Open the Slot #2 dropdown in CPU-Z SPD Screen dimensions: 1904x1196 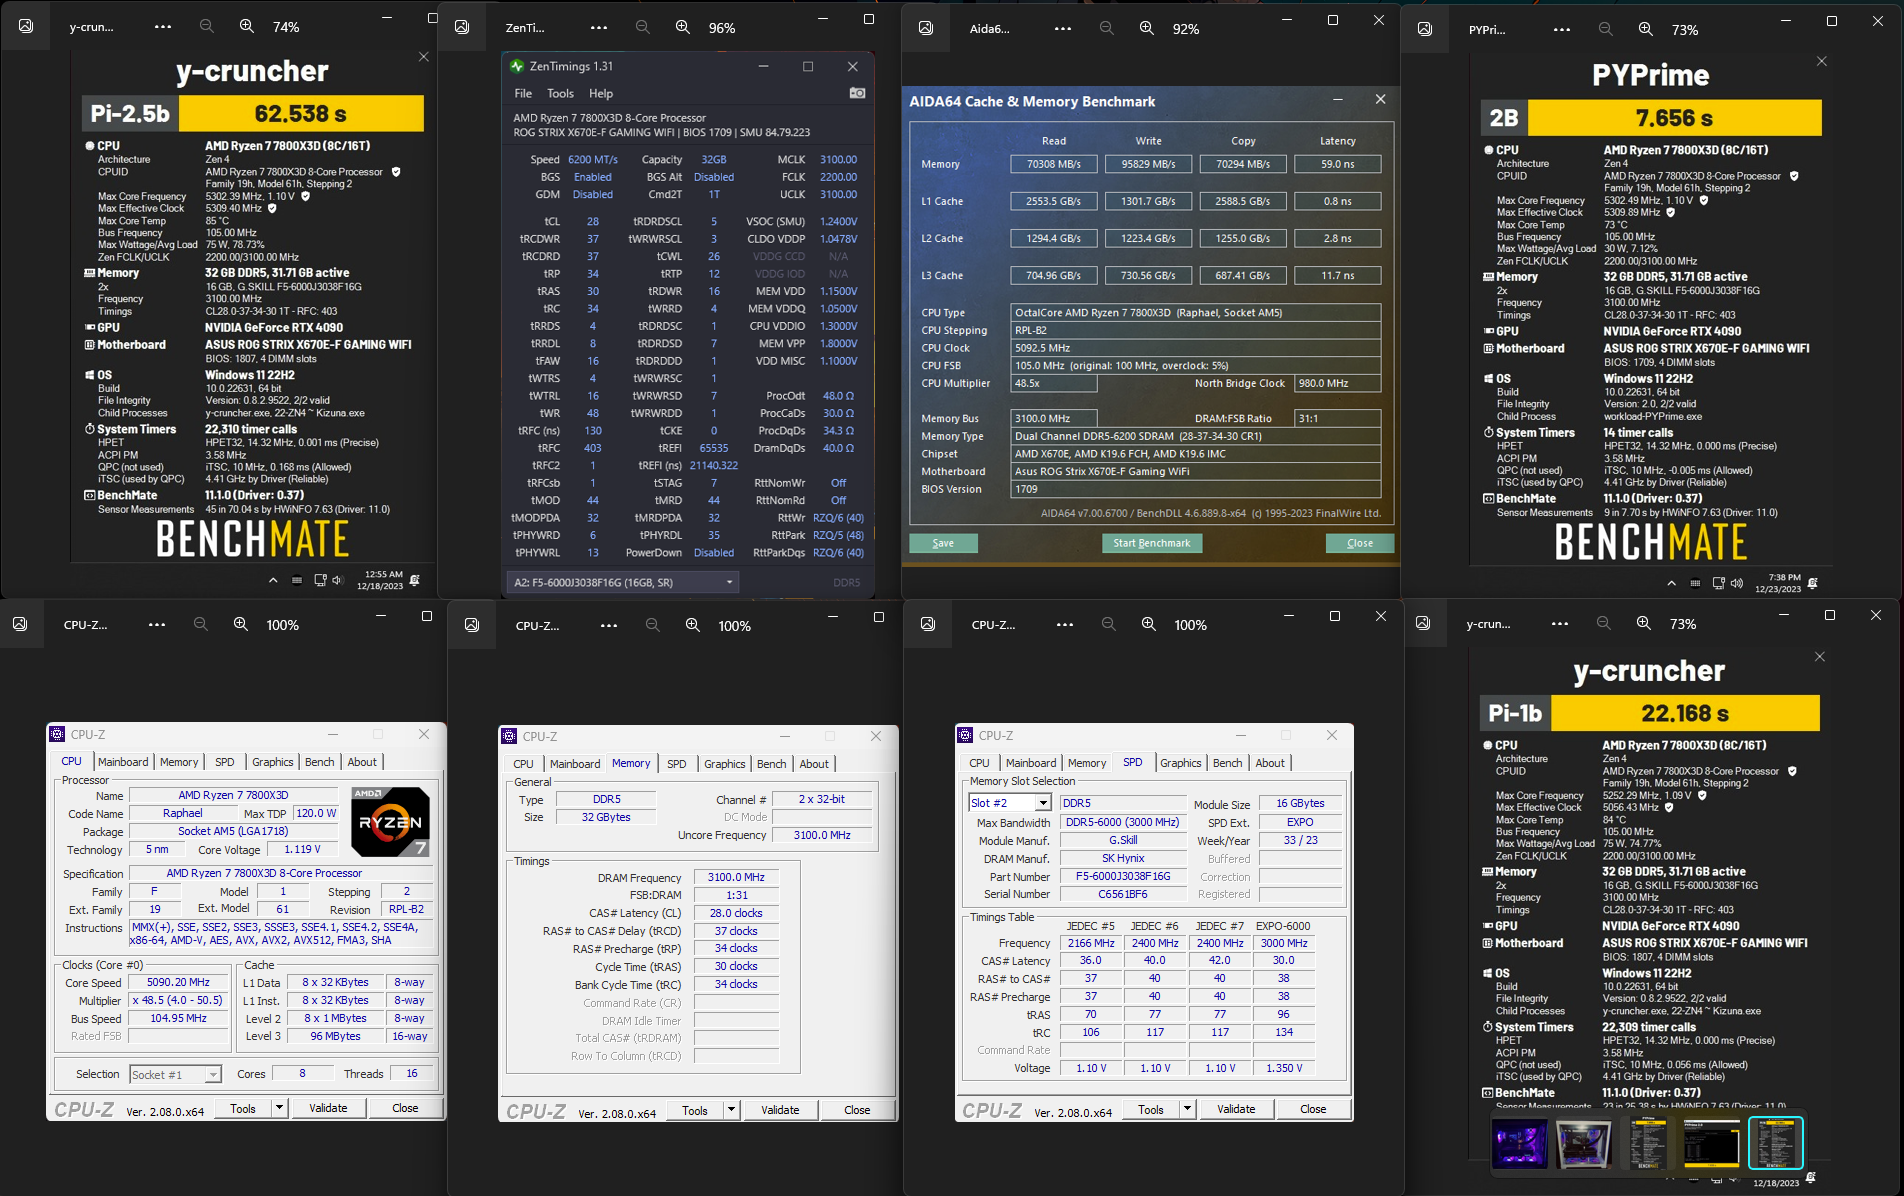point(1043,803)
